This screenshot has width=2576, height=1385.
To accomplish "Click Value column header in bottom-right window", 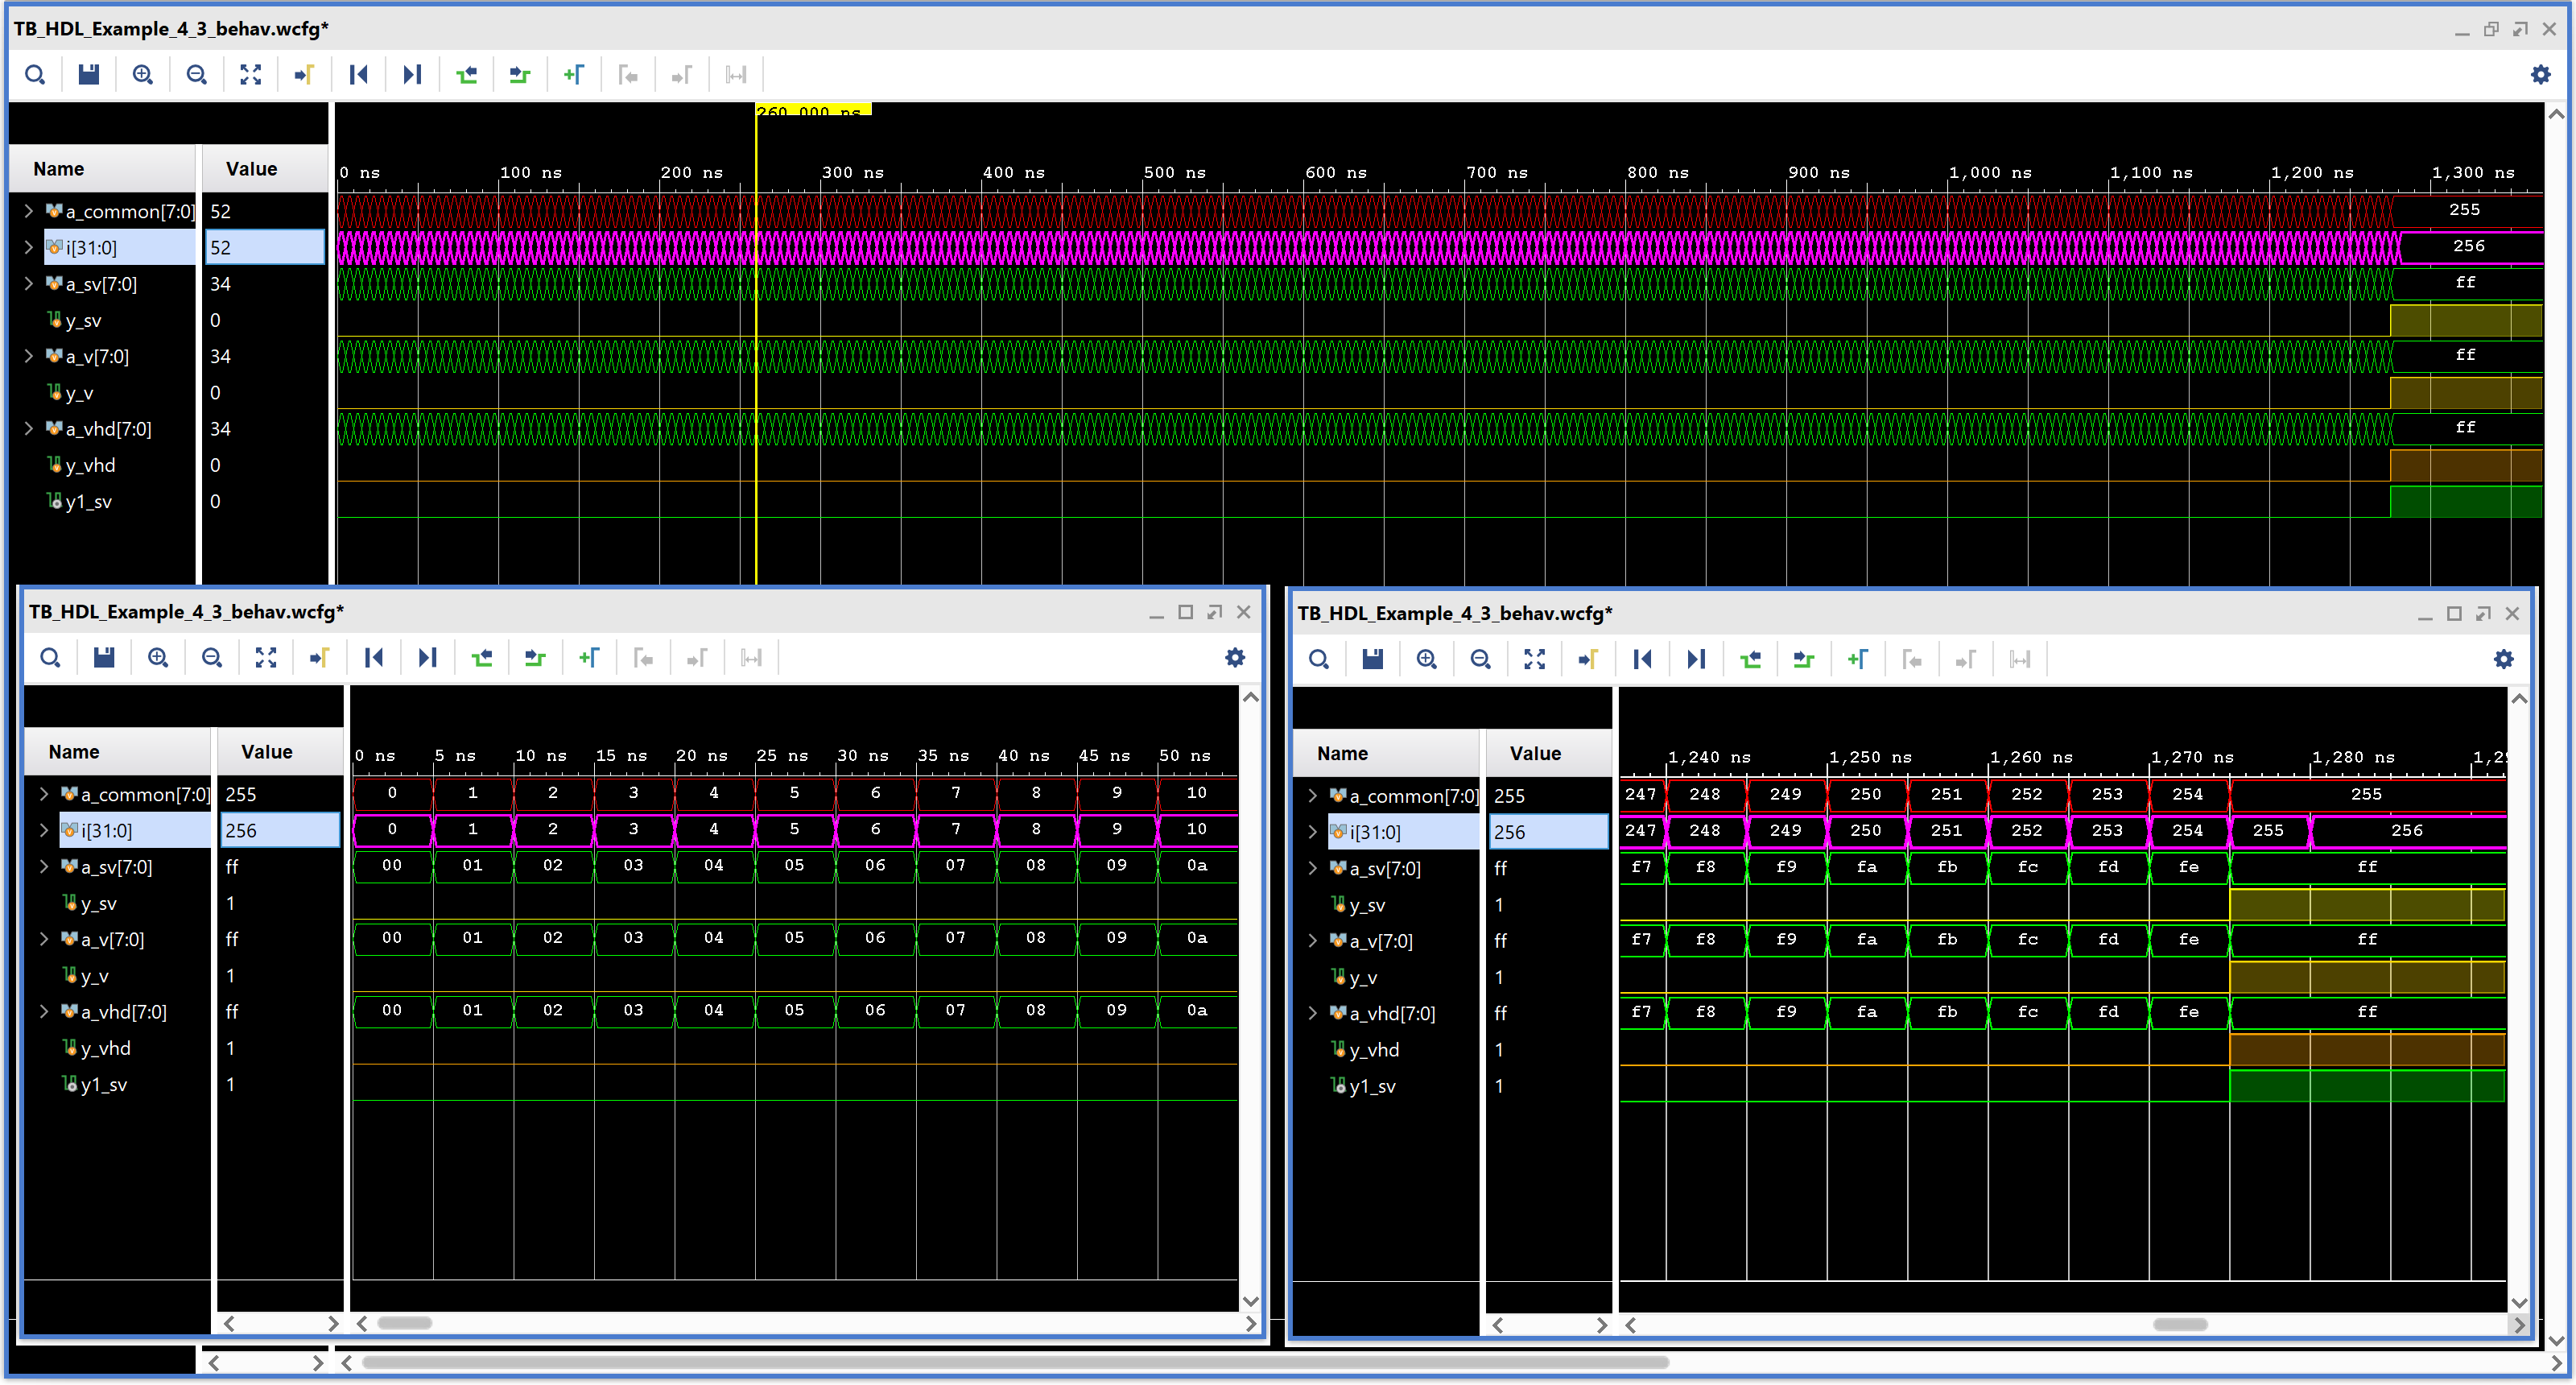I will coord(1534,754).
